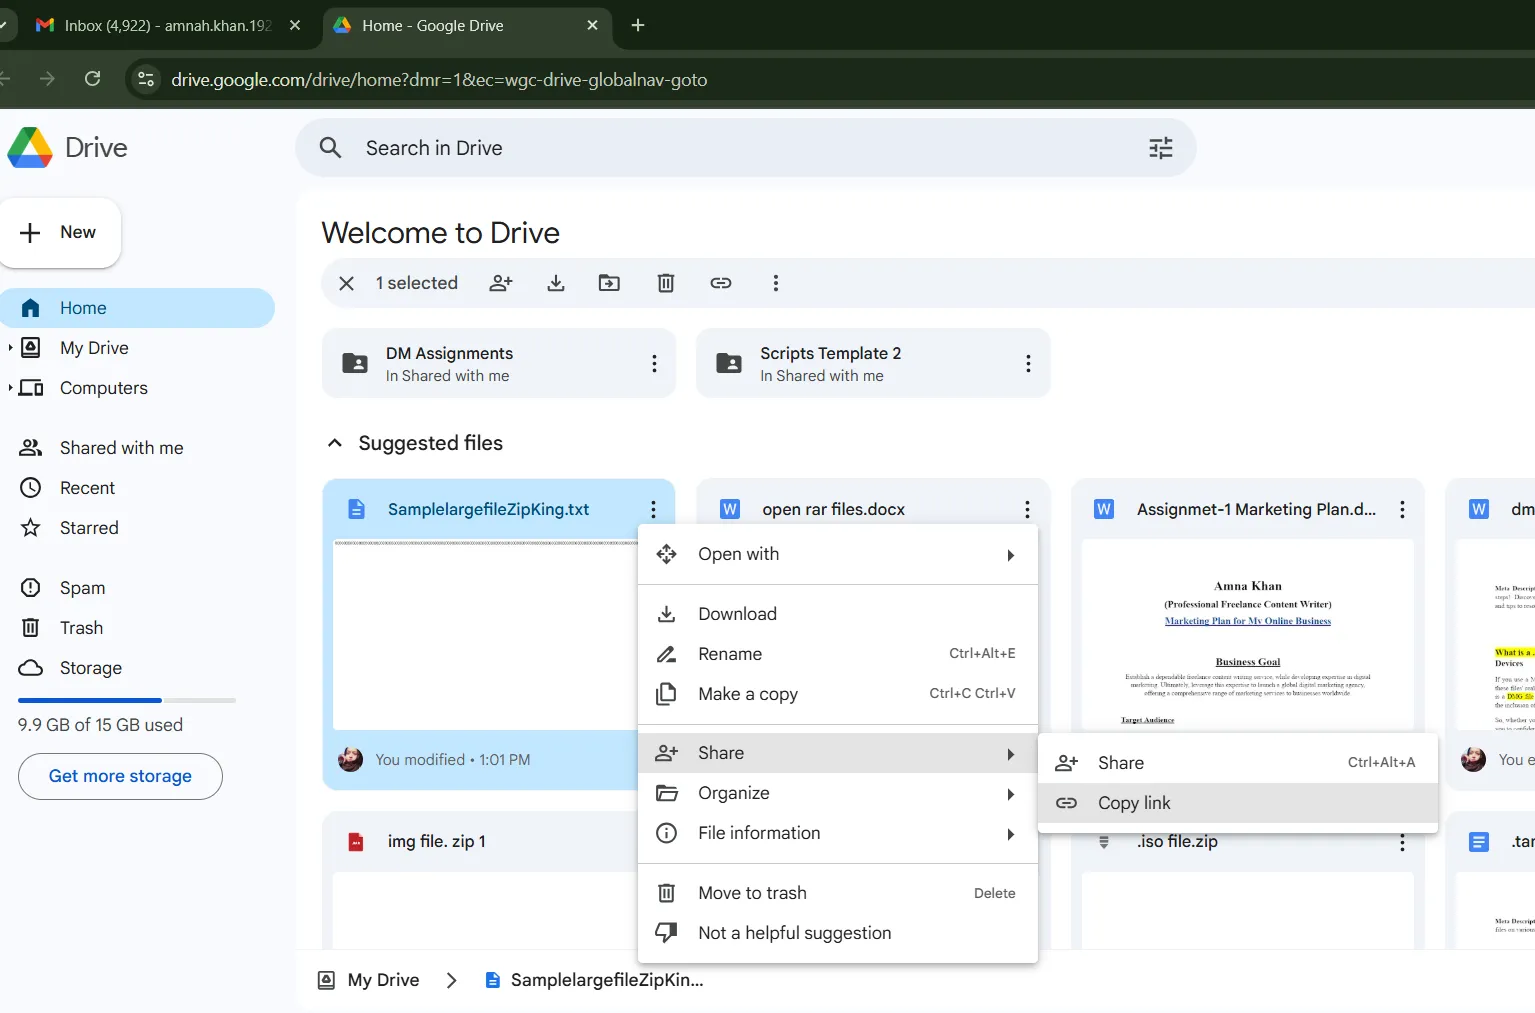The width and height of the screenshot is (1535, 1013).
Task: Click Share with Ctrl+Alt+A in submenu
Action: coord(1238,763)
